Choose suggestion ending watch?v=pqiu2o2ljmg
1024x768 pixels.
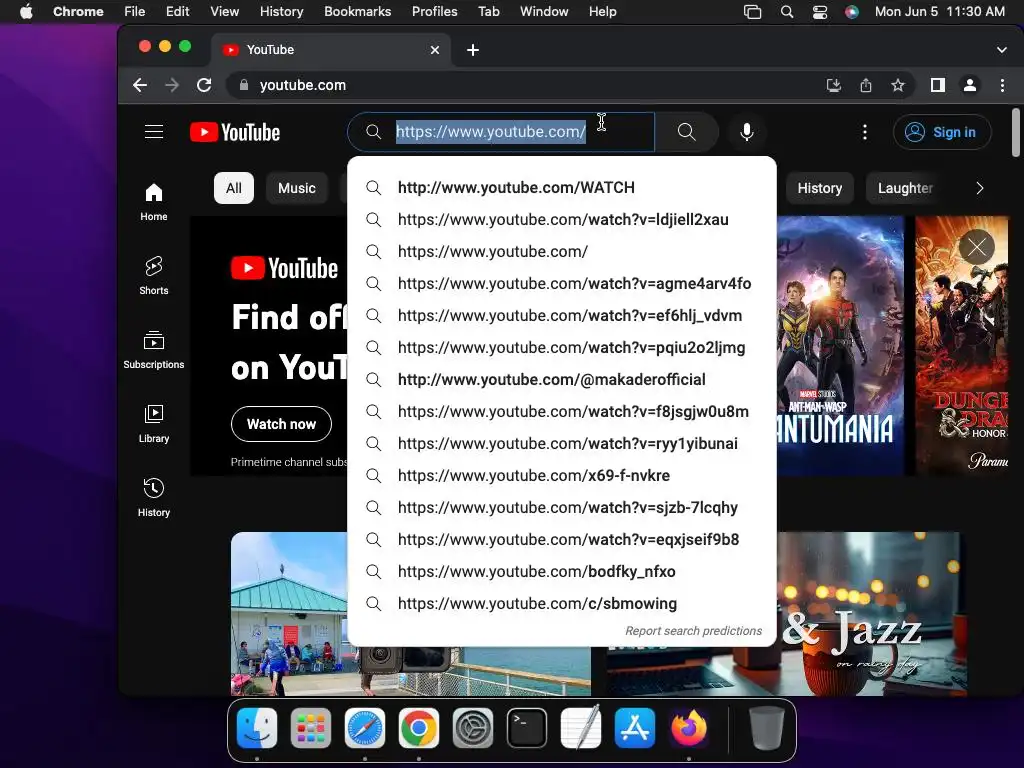[x=562, y=347]
